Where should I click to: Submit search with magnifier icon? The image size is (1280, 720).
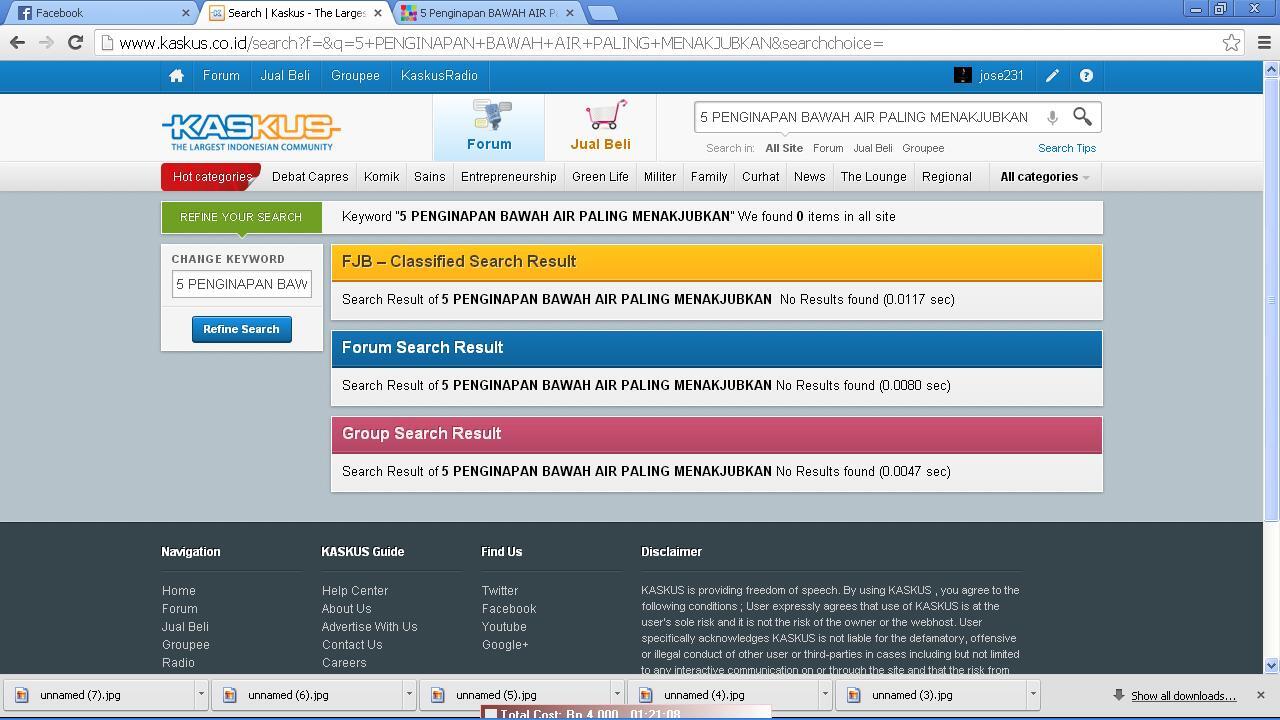coord(1082,117)
